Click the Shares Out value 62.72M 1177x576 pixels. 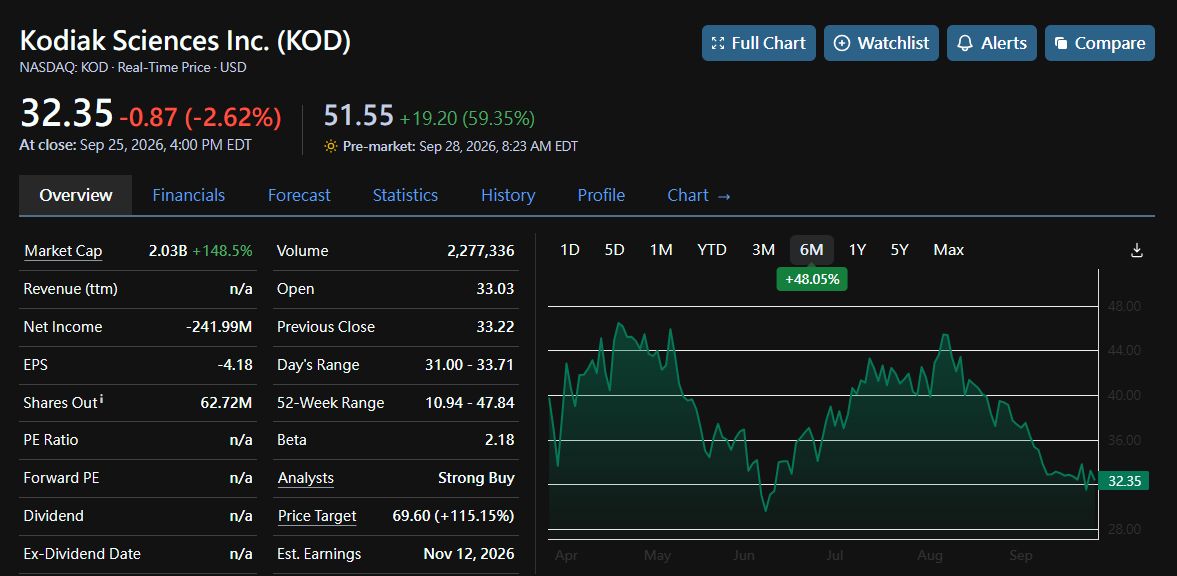[x=227, y=403]
